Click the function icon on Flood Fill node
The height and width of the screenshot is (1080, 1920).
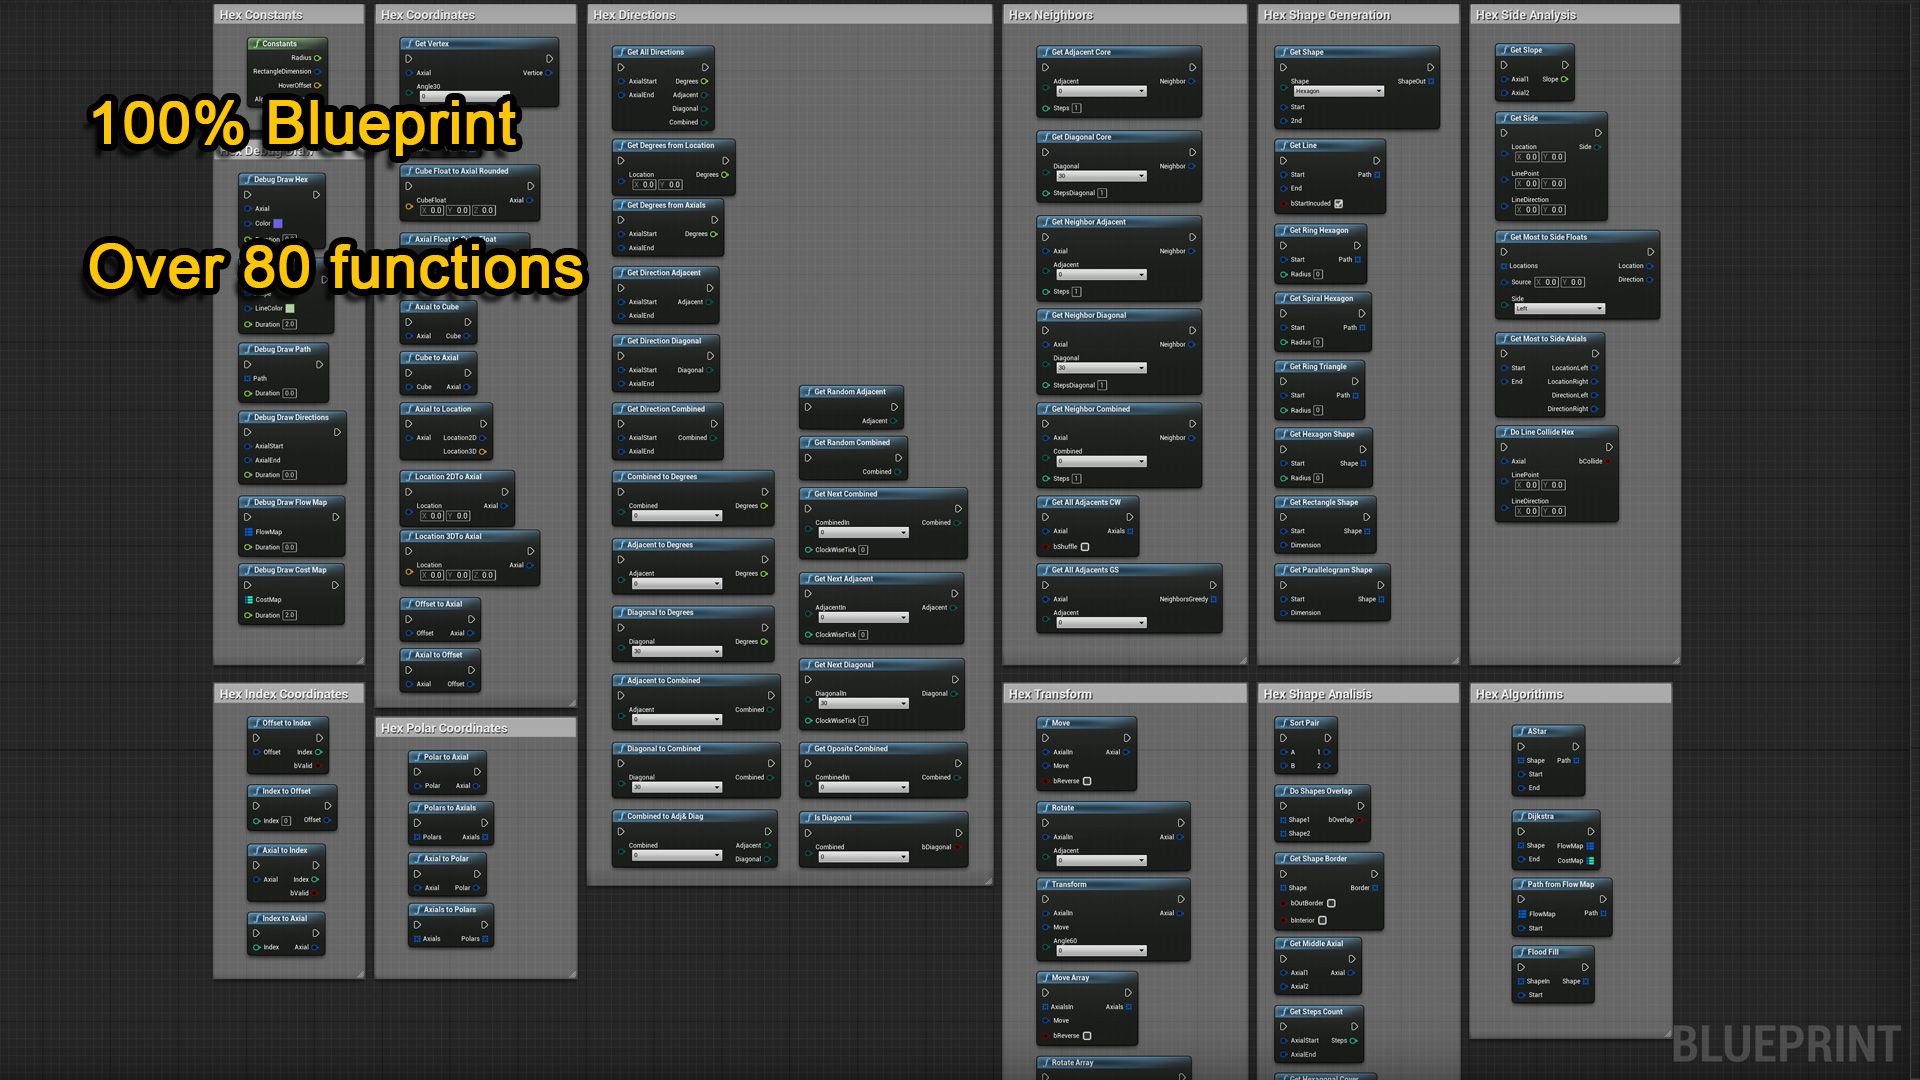point(1523,952)
